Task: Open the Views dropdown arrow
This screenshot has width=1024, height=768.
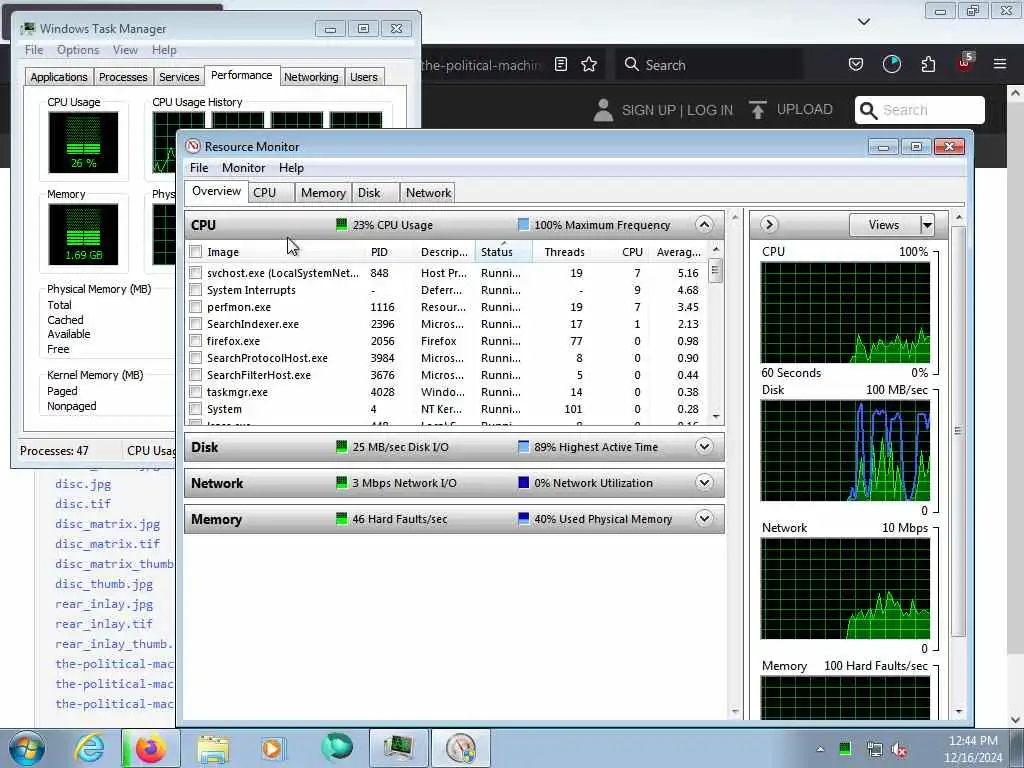Action: 927,225
